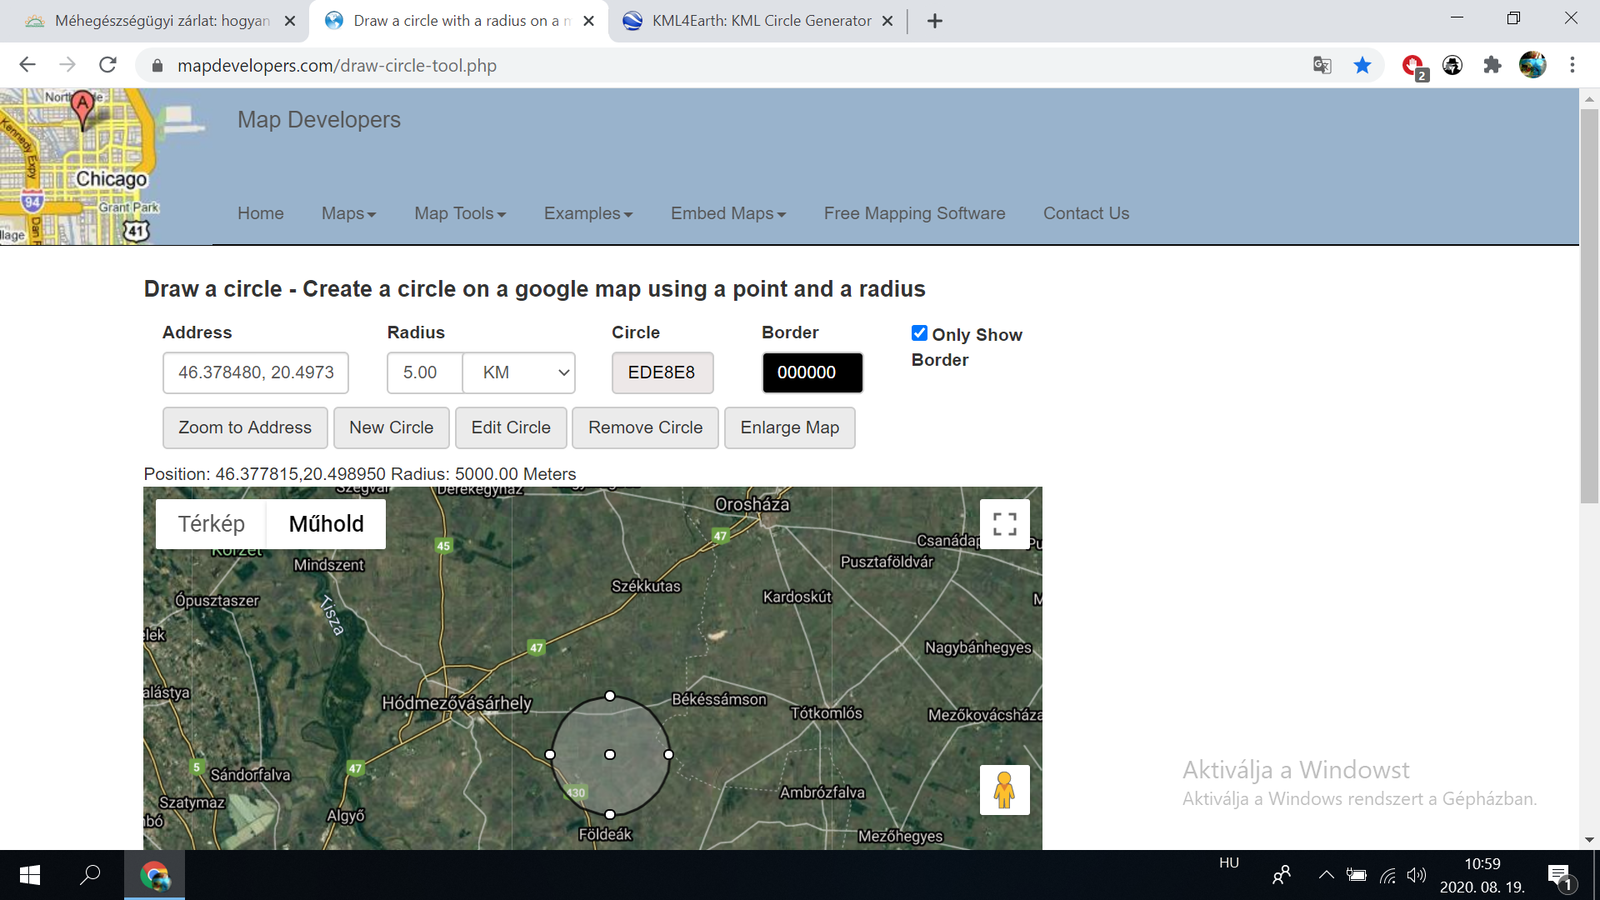Click the Map Developers site title
This screenshot has height=900, width=1600.
click(x=319, y=120)
